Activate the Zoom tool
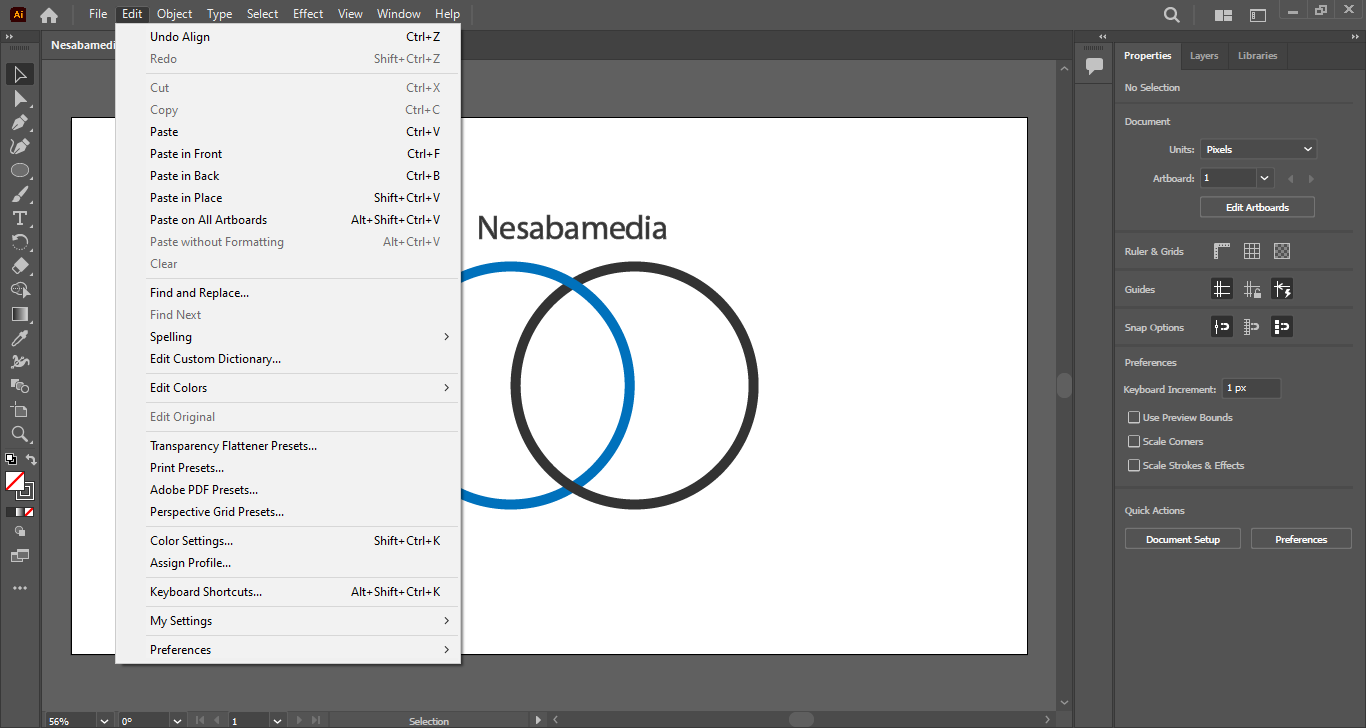The height and width of the screenshot is (728, 1366). coord(19,434)
